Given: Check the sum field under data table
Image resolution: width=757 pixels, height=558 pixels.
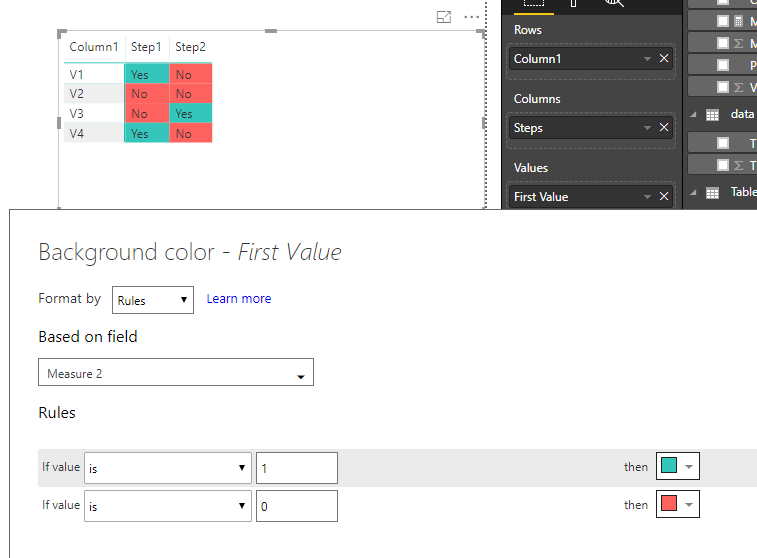Looking at the screenshot, I should pos(723,166).
